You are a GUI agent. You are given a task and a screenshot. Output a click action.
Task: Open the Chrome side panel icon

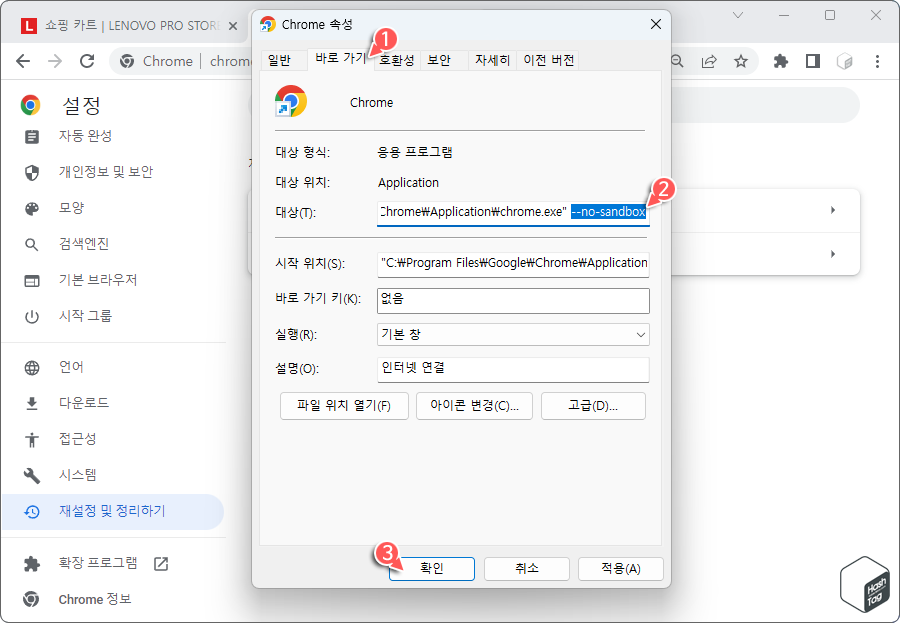pos(812,61)
